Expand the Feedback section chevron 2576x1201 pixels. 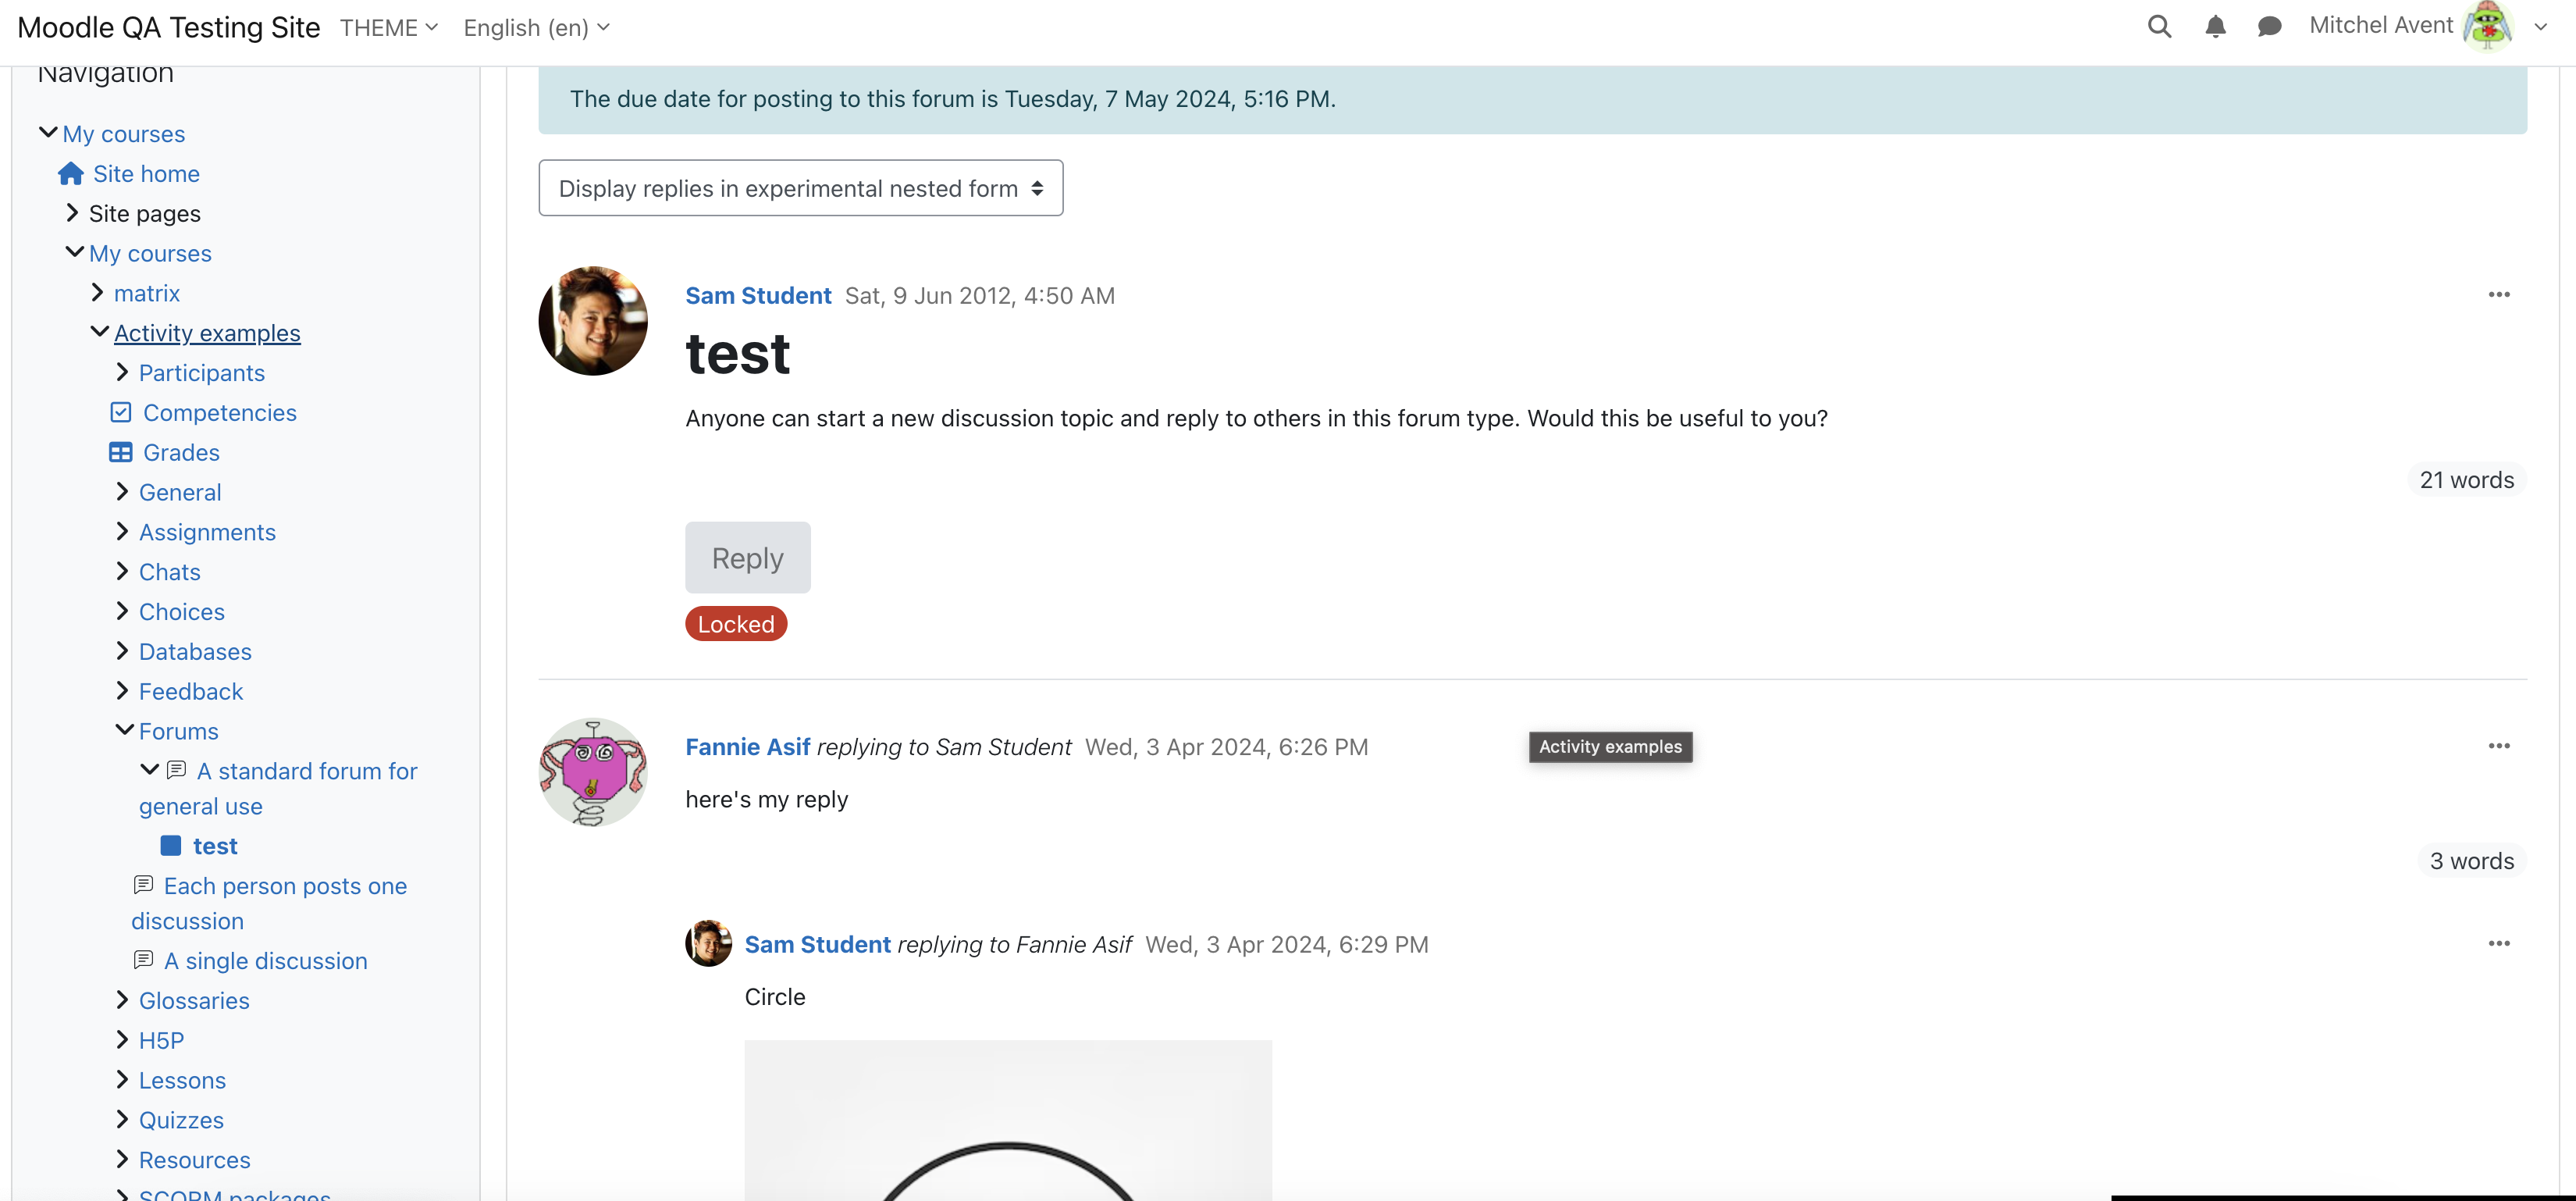pos(122,691)
